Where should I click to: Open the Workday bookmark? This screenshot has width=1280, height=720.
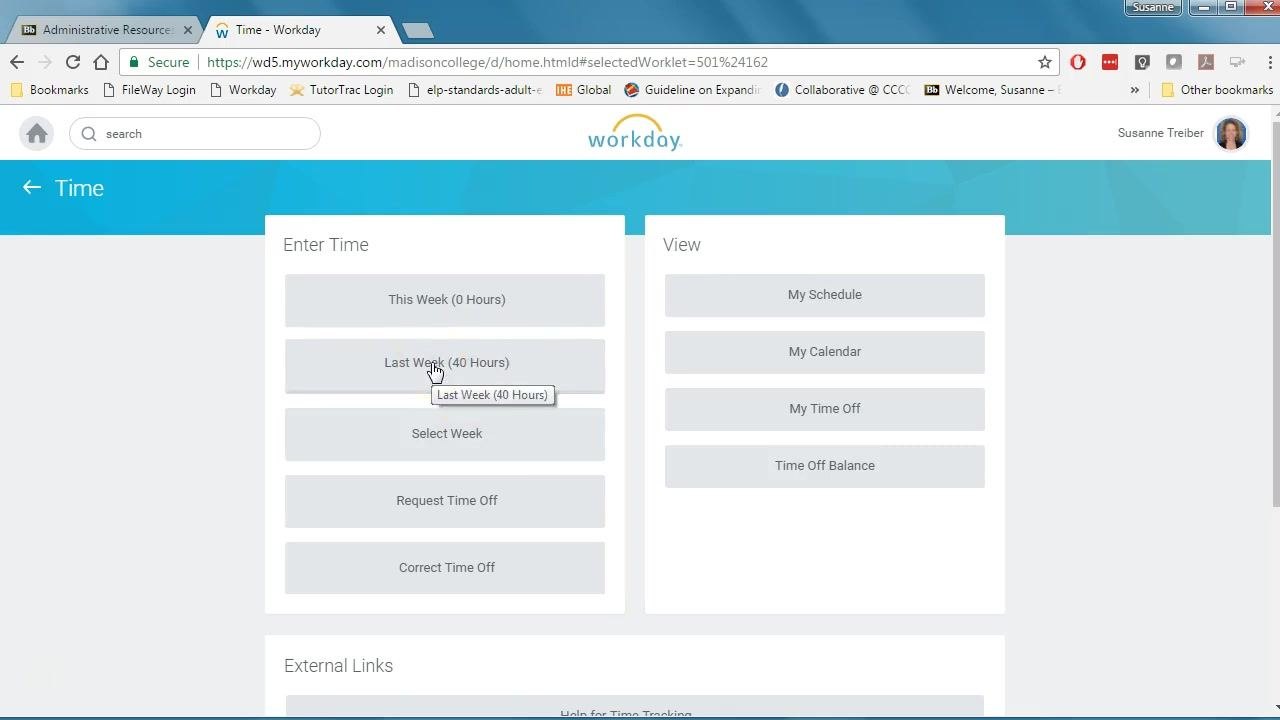coord(242,90)
